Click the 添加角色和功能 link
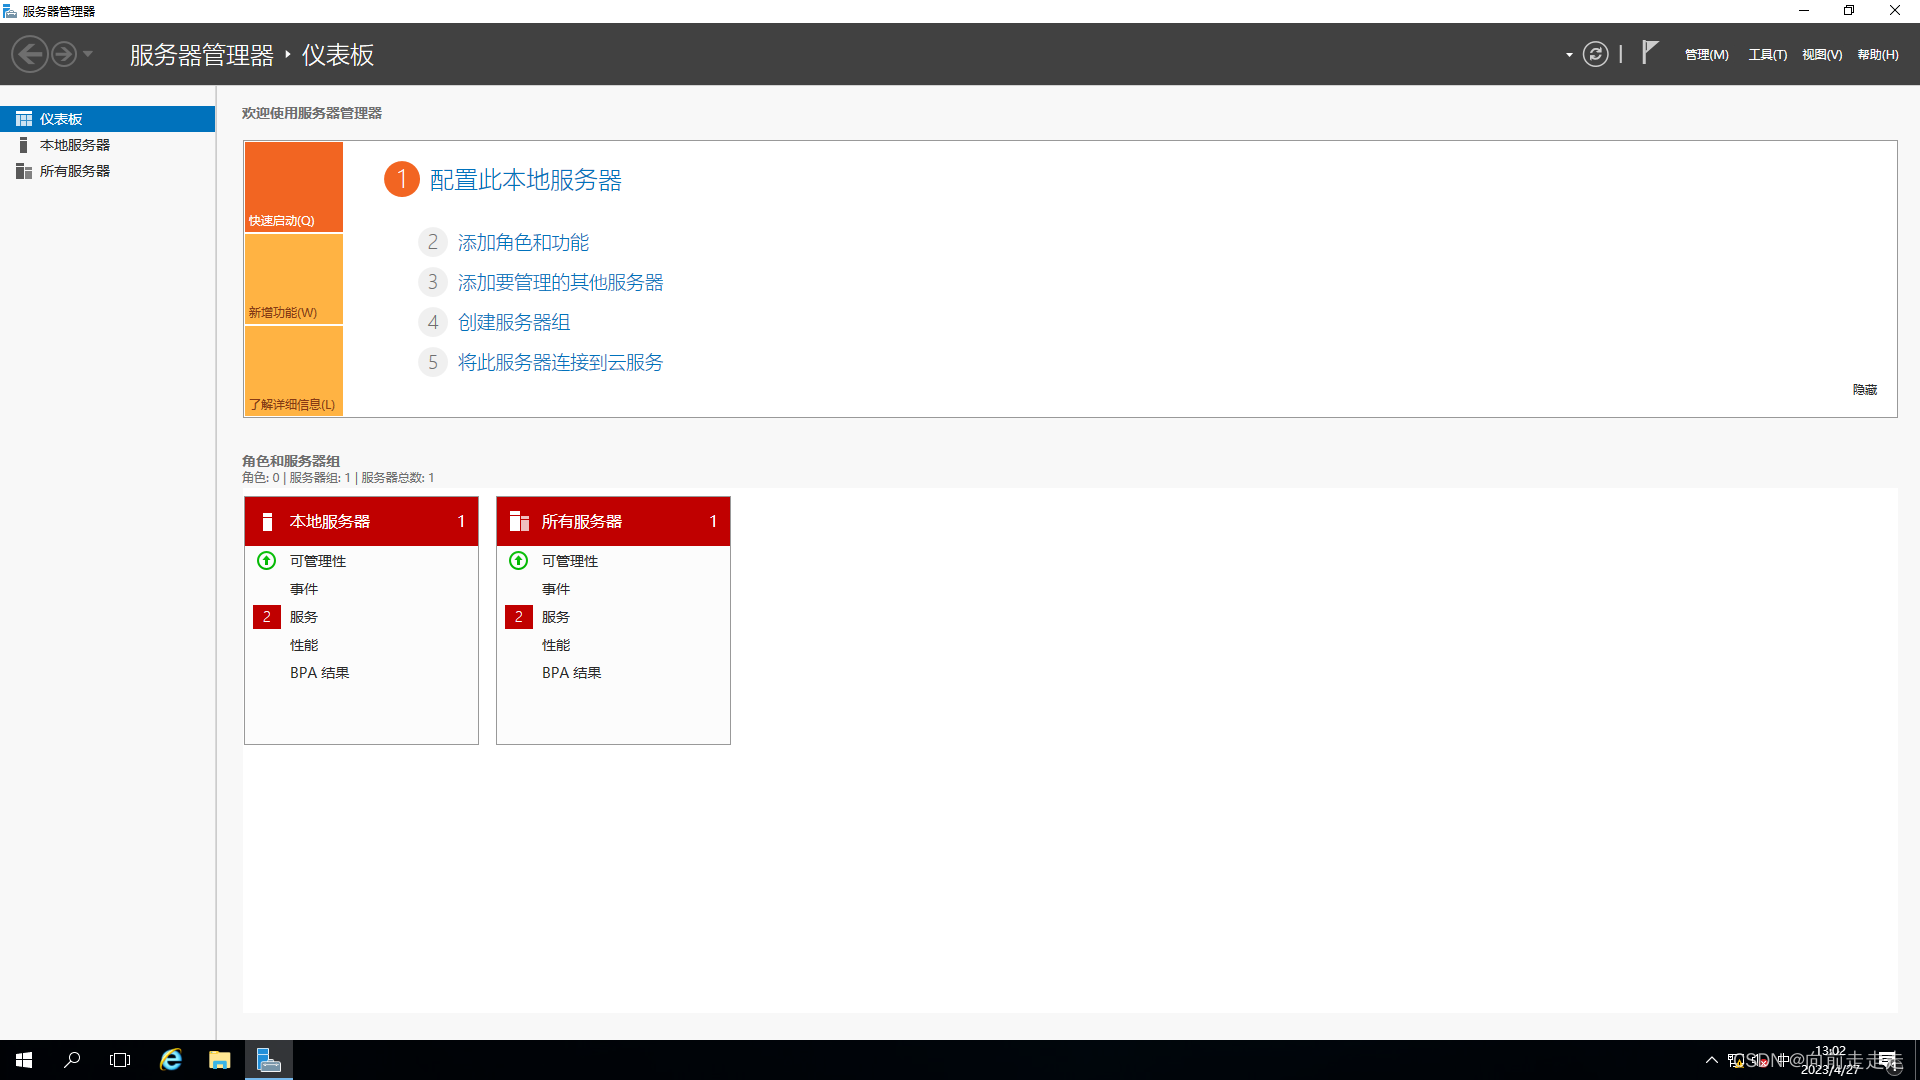The height and width of the screenshot is (1080, 1920). pyautogui.click(x=523, y=243)
